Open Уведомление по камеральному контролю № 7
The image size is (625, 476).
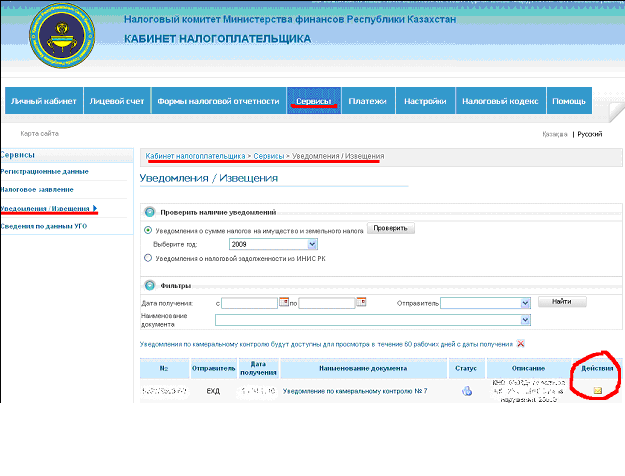[355, 391]
